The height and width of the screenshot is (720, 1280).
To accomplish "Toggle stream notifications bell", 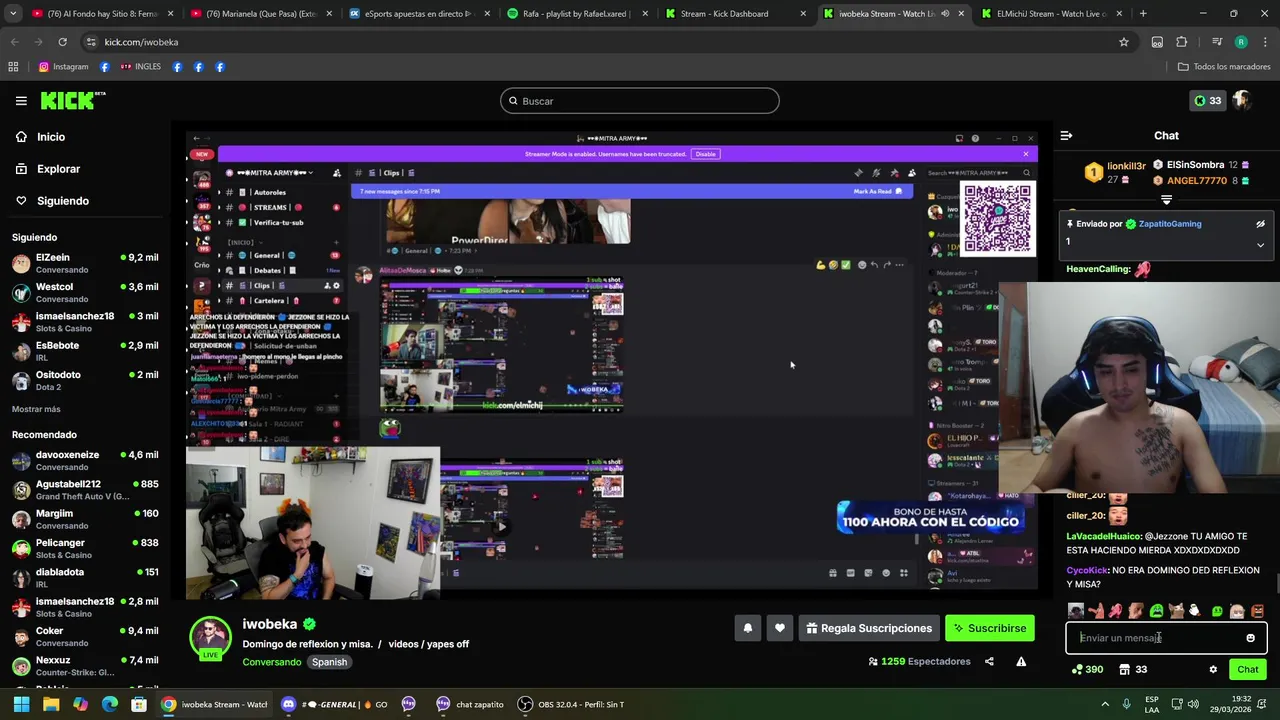I will [747, 628].
